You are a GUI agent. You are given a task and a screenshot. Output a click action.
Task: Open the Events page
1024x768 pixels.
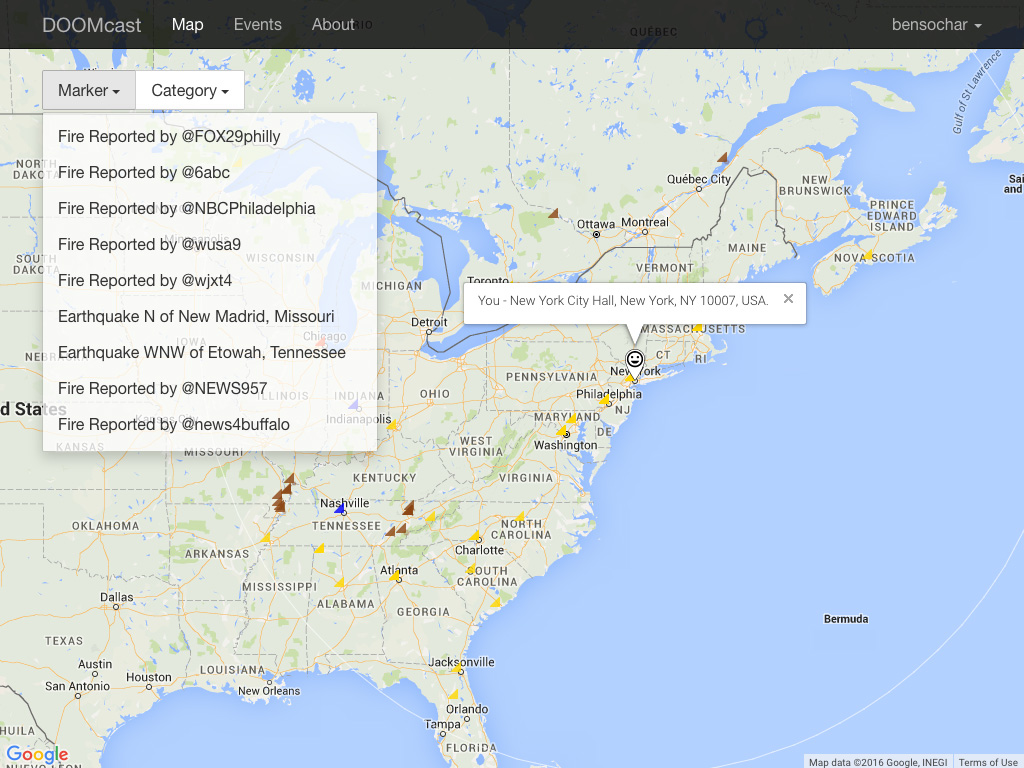(x=257, y=25)
